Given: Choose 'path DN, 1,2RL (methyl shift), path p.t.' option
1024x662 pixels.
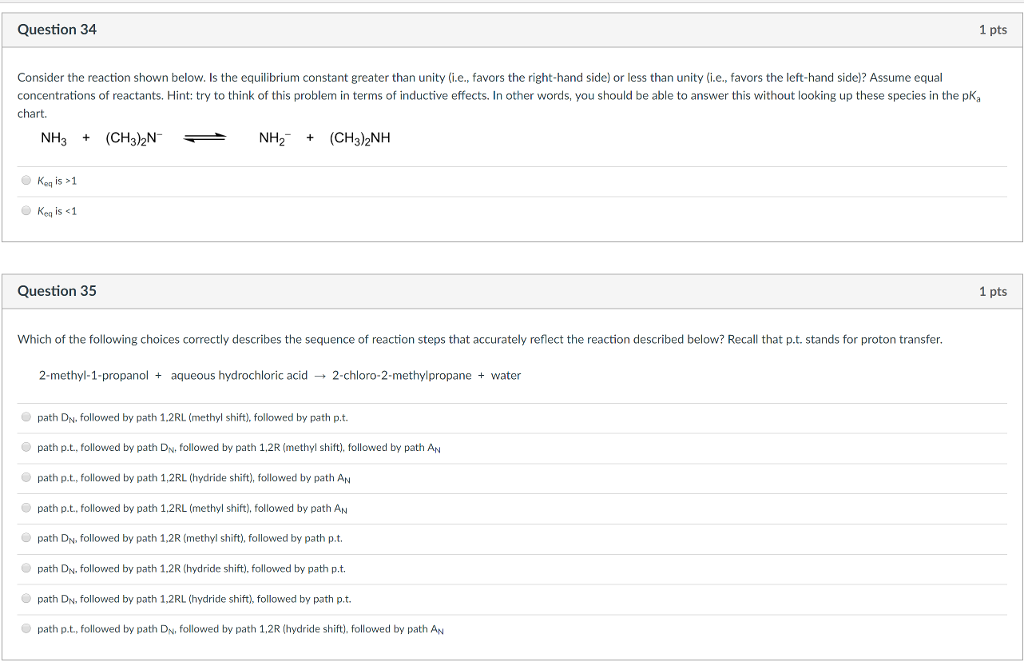Looking at the screenshot, I should pos(26,417).
